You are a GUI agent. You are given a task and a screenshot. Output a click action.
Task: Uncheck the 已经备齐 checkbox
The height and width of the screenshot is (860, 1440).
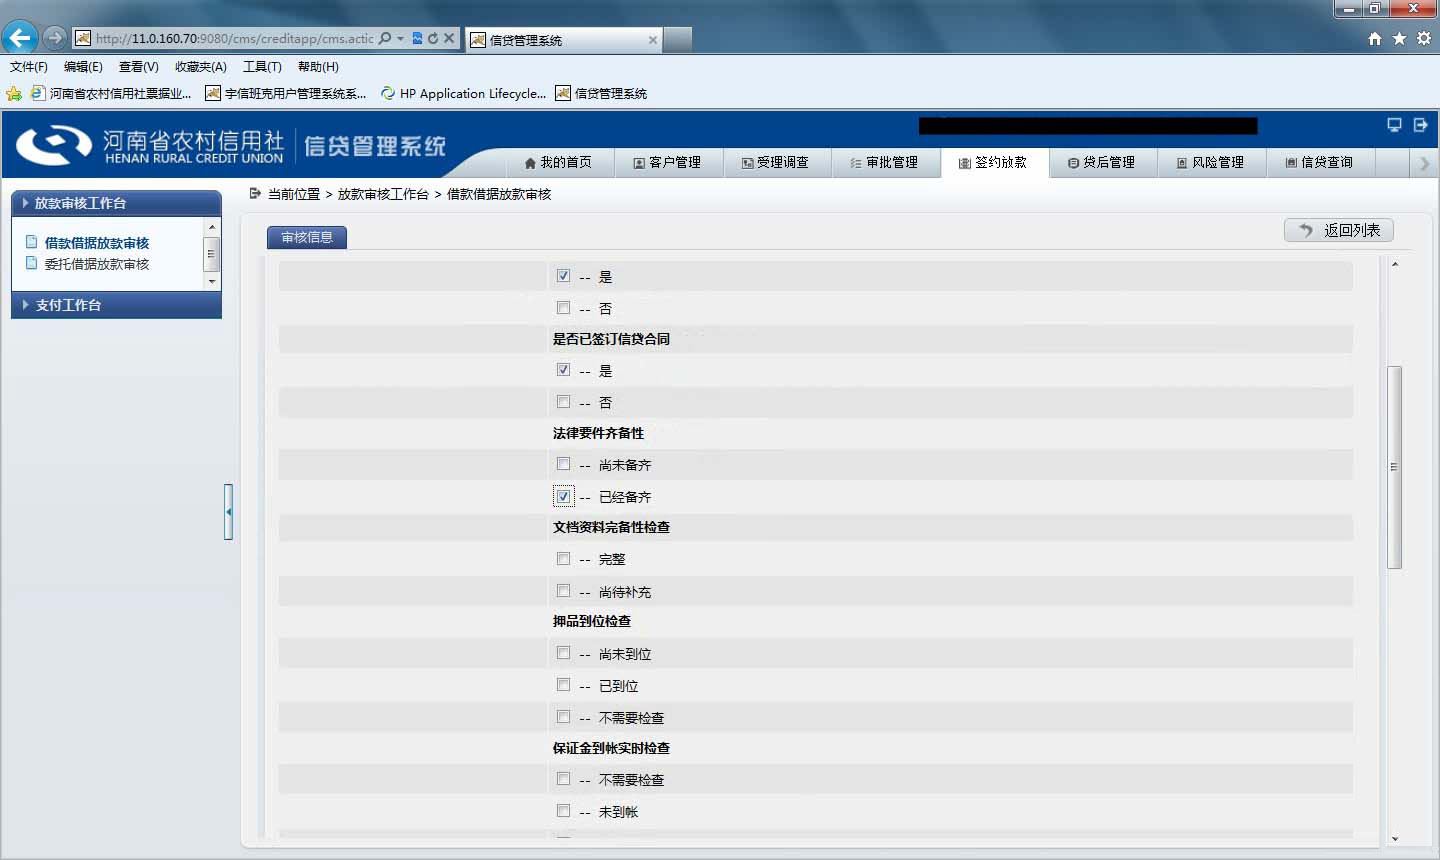pyautogui.click(x=564, y=496)
